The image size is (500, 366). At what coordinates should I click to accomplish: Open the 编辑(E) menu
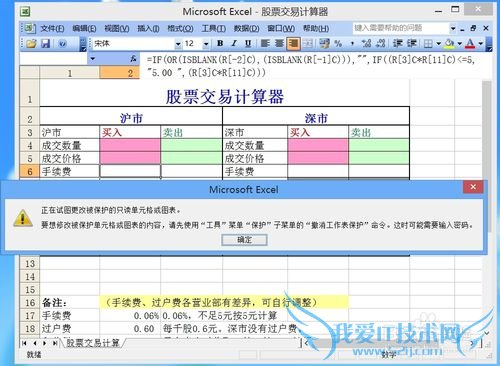point(84,28)
